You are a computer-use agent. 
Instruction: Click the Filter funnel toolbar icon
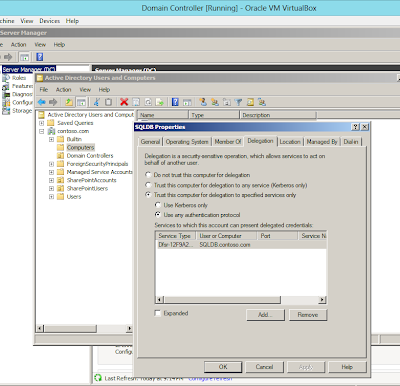click(238, 102)
